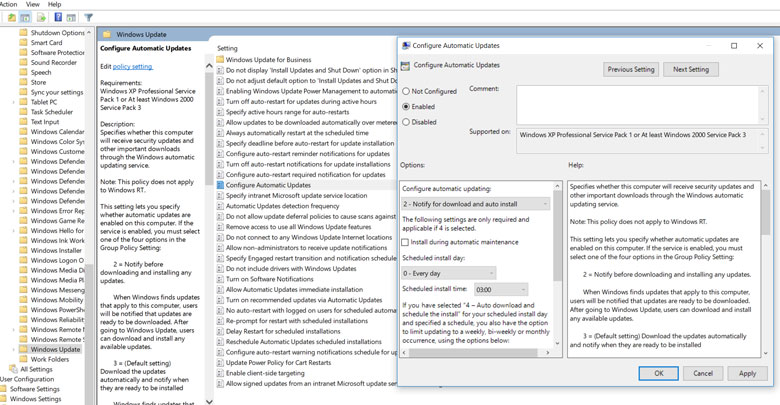Open the Scheduled install day dropdown

[448, 273]
